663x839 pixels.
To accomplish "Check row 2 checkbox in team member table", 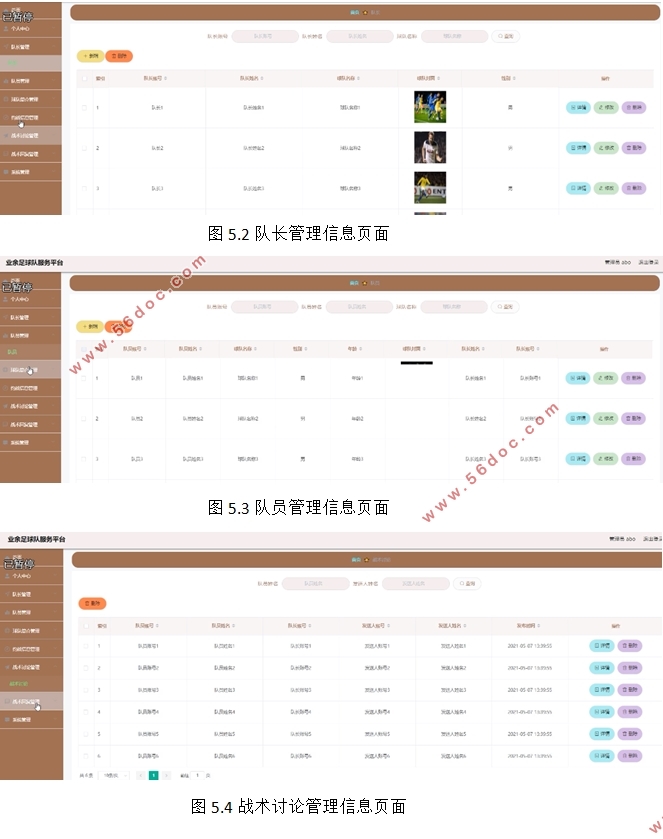I will [x=84, y=418].
